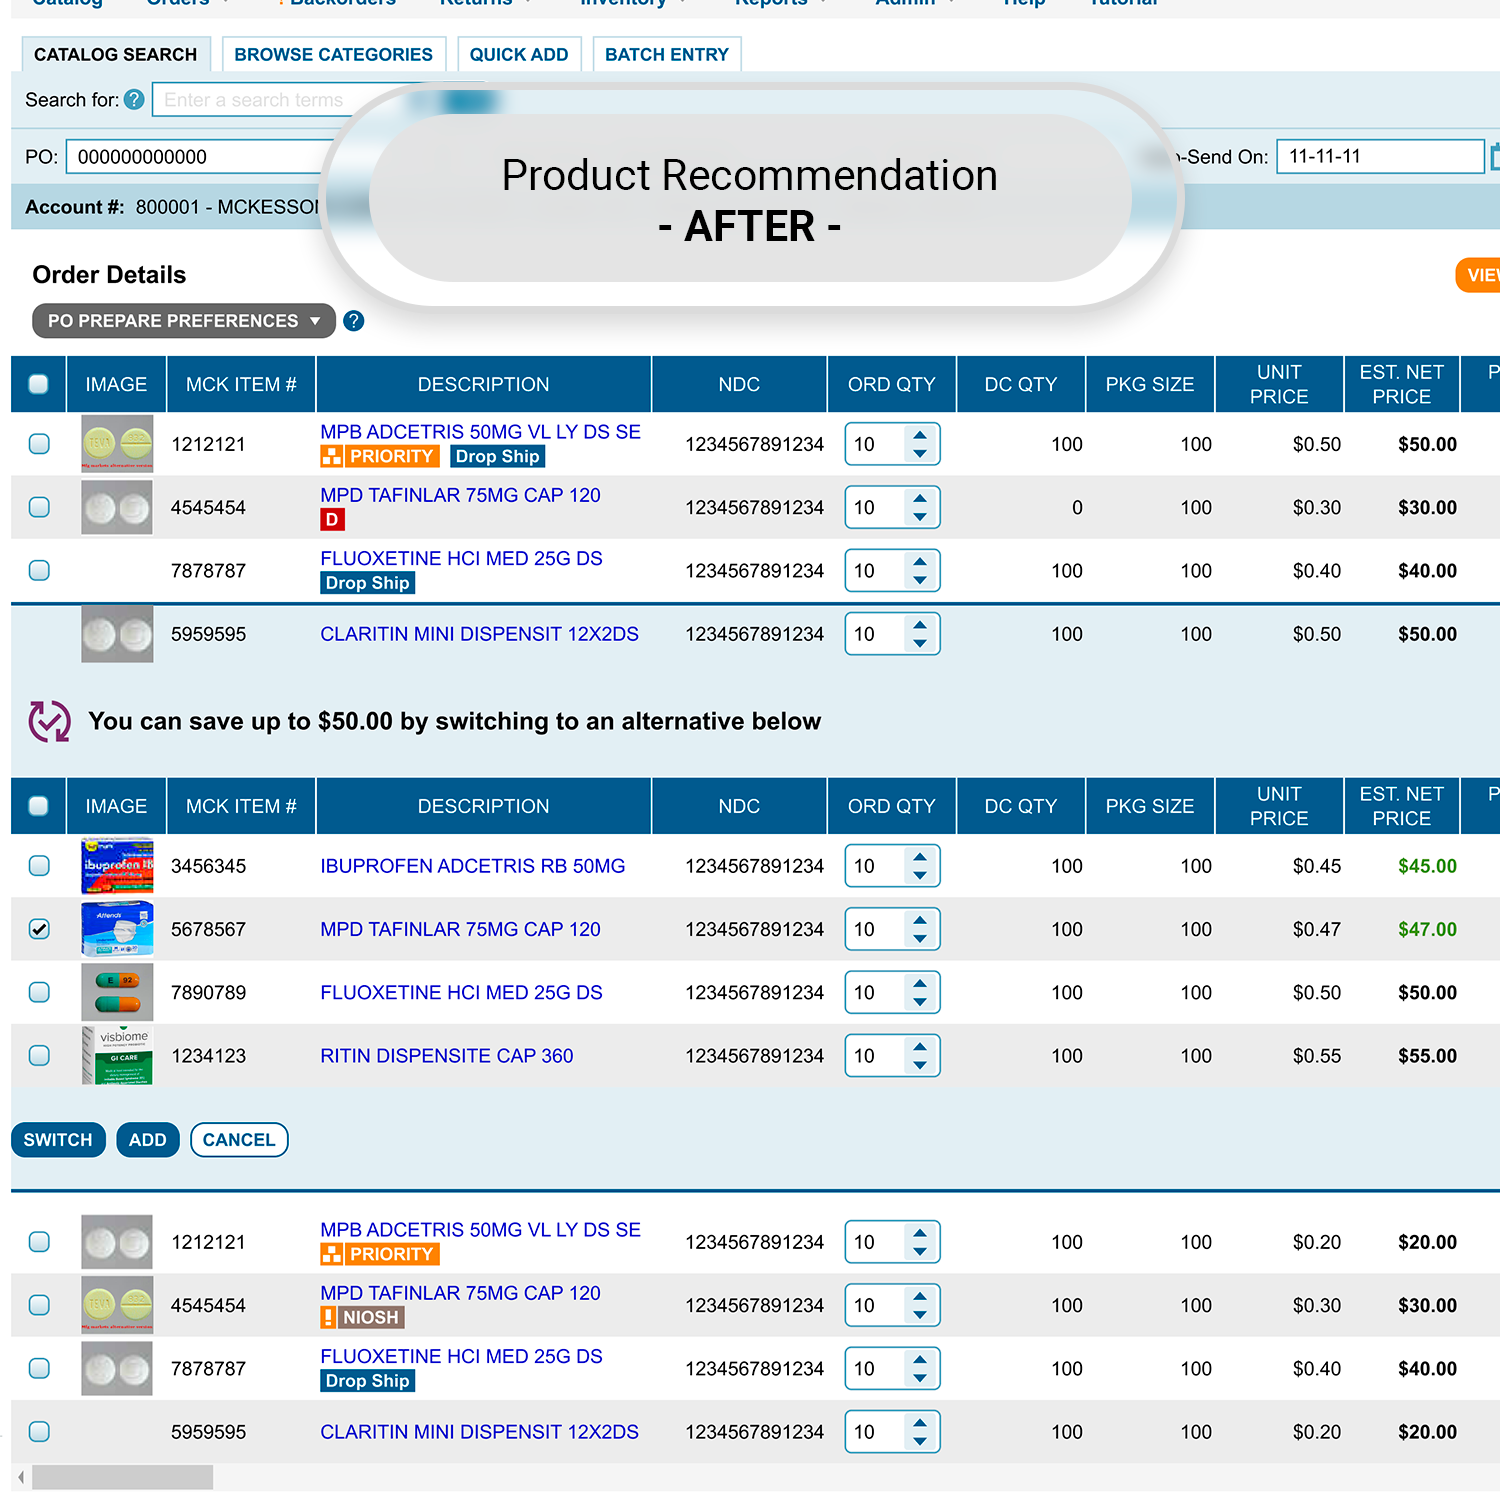Increase quantity in the CLARITIN row priced $50.00
Screen dimensions: 1500x1500
point(920,624)
